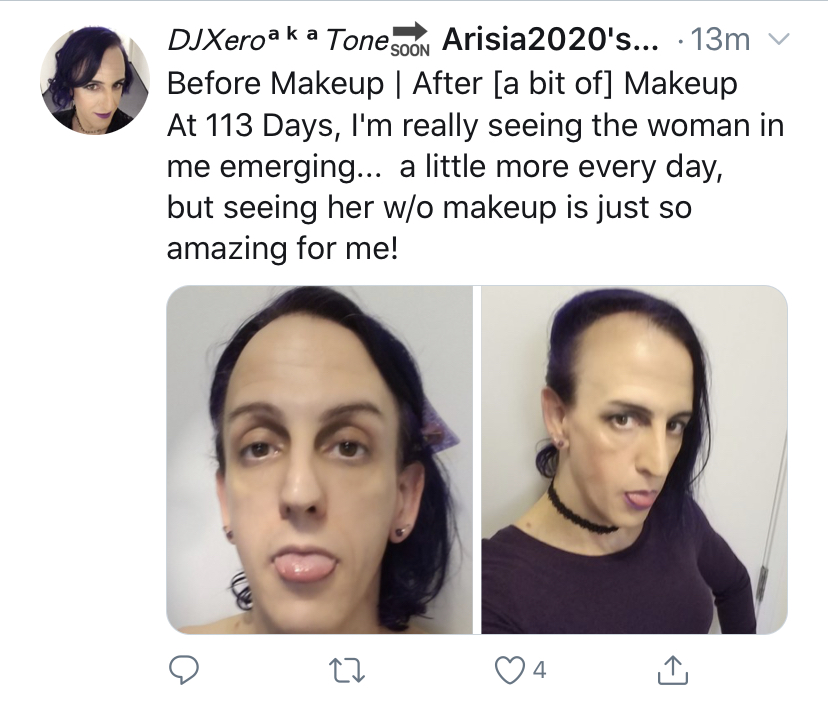Click the like count number 4
The width and height of the screenshot is (828, 705).
(539, 670)
